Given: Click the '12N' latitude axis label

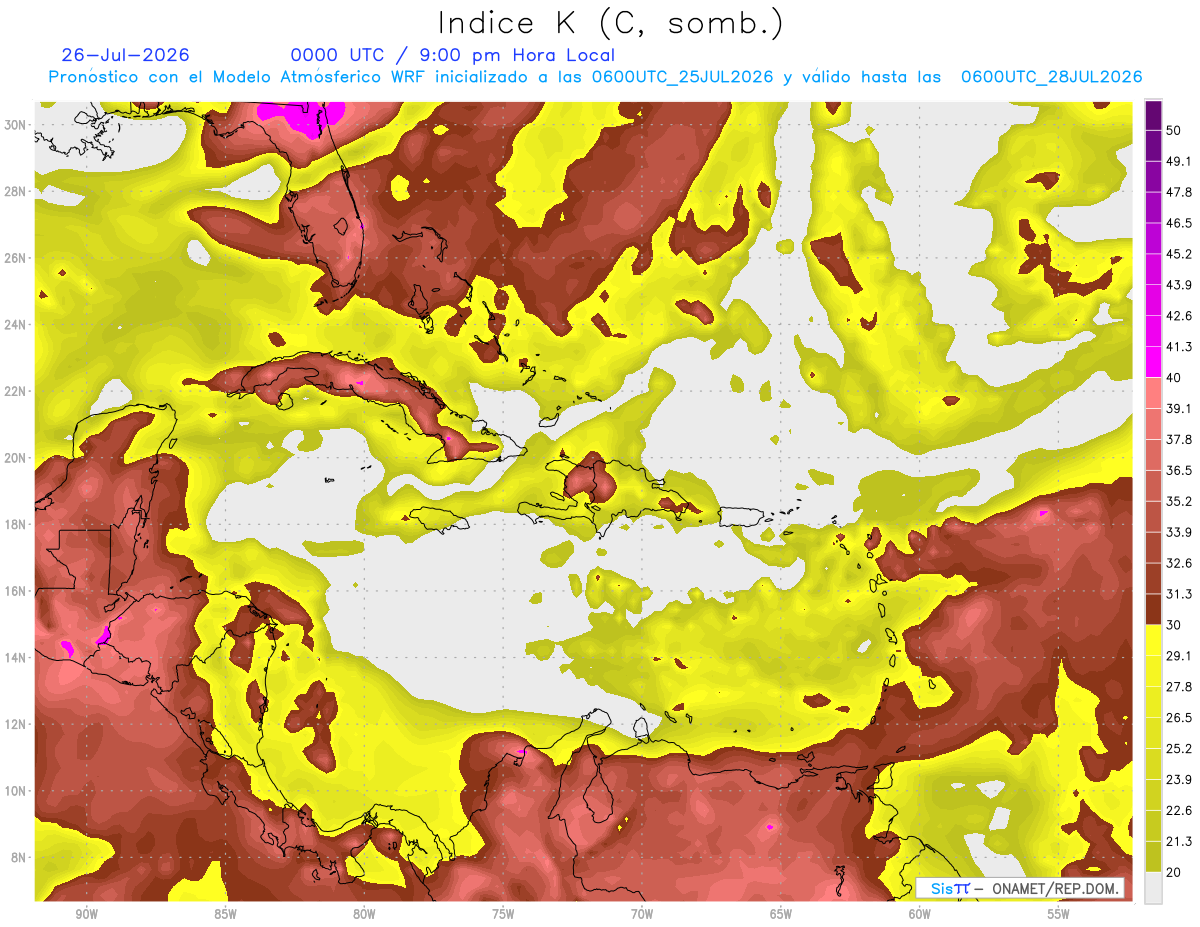Looking at the screenshot, I should (15, 724).
